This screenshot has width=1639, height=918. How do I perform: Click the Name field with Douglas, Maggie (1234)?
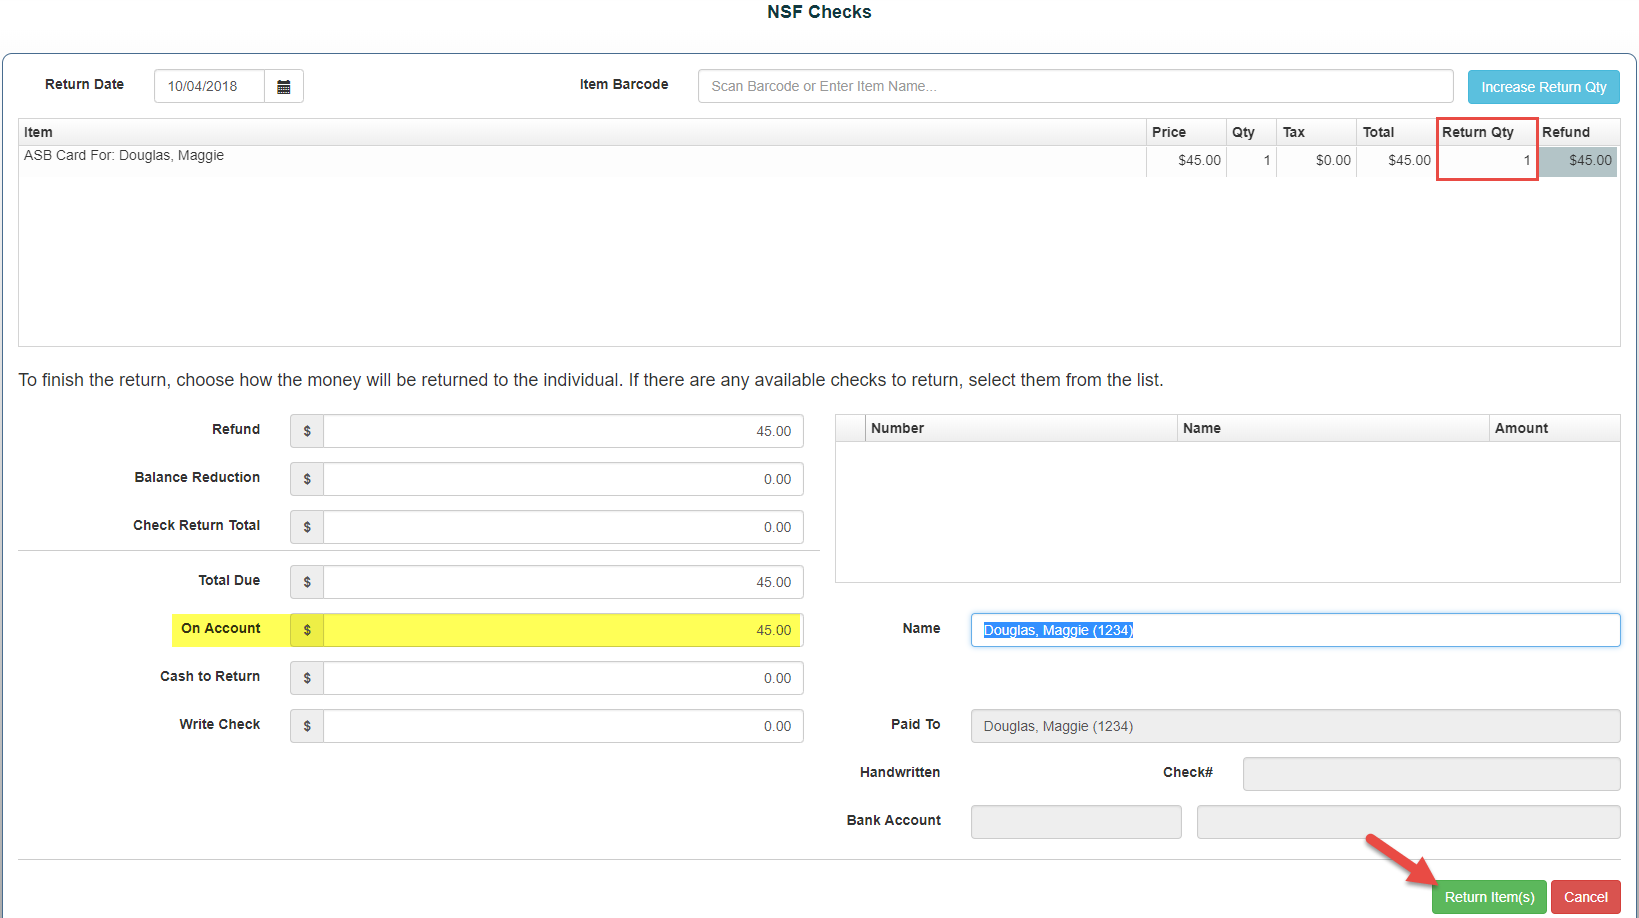[1295, 630]
